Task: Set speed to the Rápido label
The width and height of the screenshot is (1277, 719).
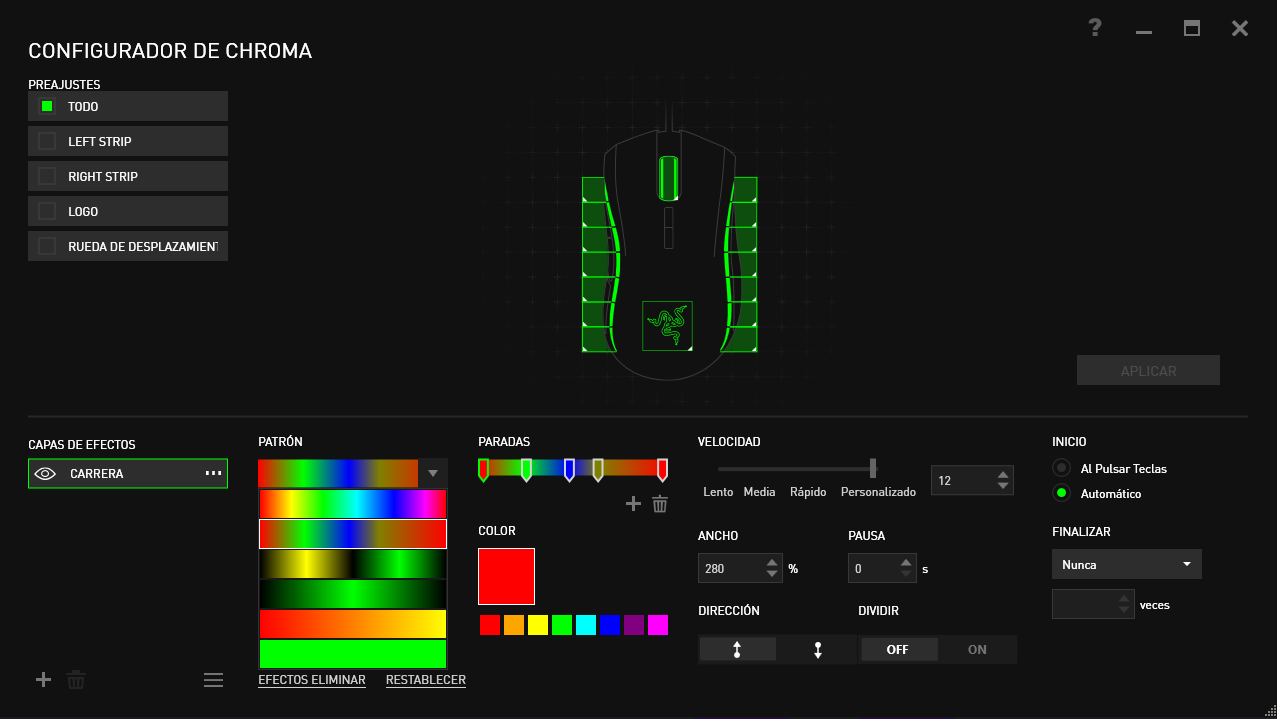Action: coord(808,492)
